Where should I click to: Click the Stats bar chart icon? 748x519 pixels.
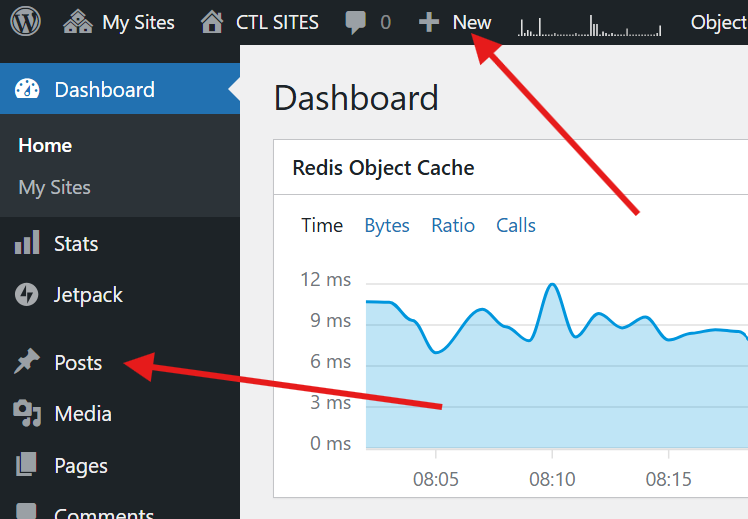(27, 242)
